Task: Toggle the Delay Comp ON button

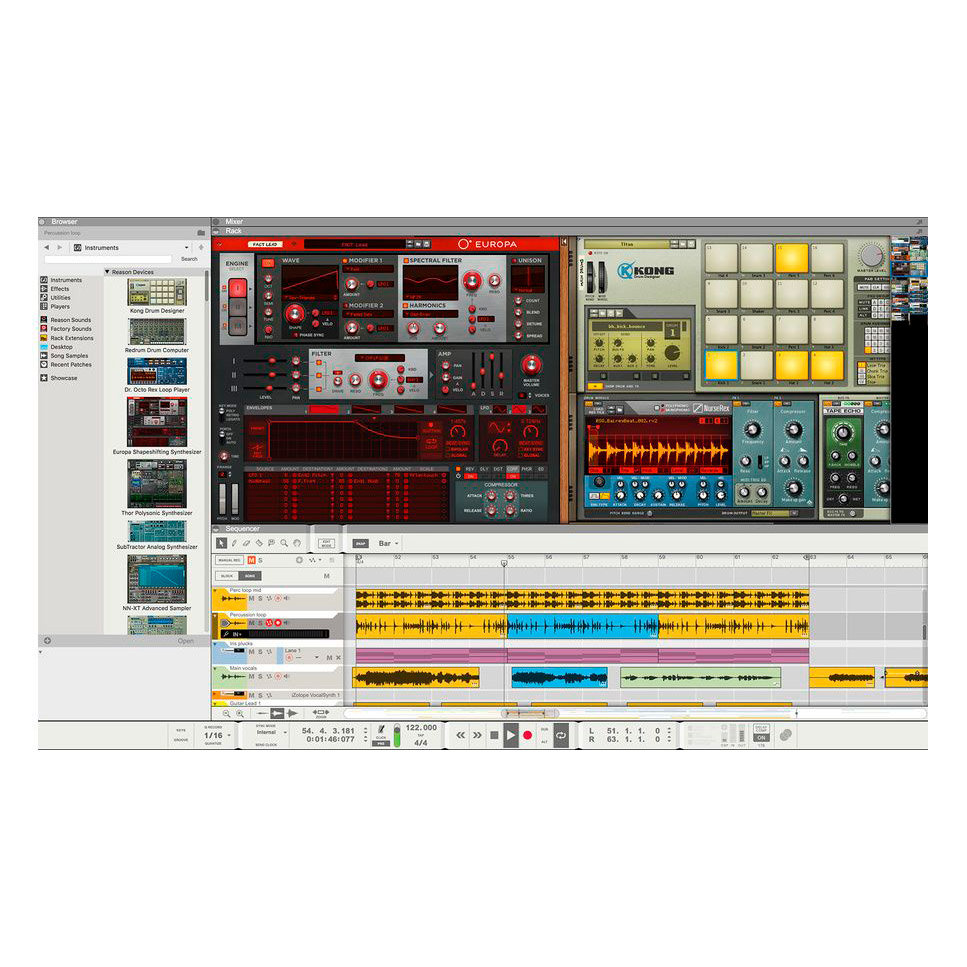Action: tap(761, 737)
